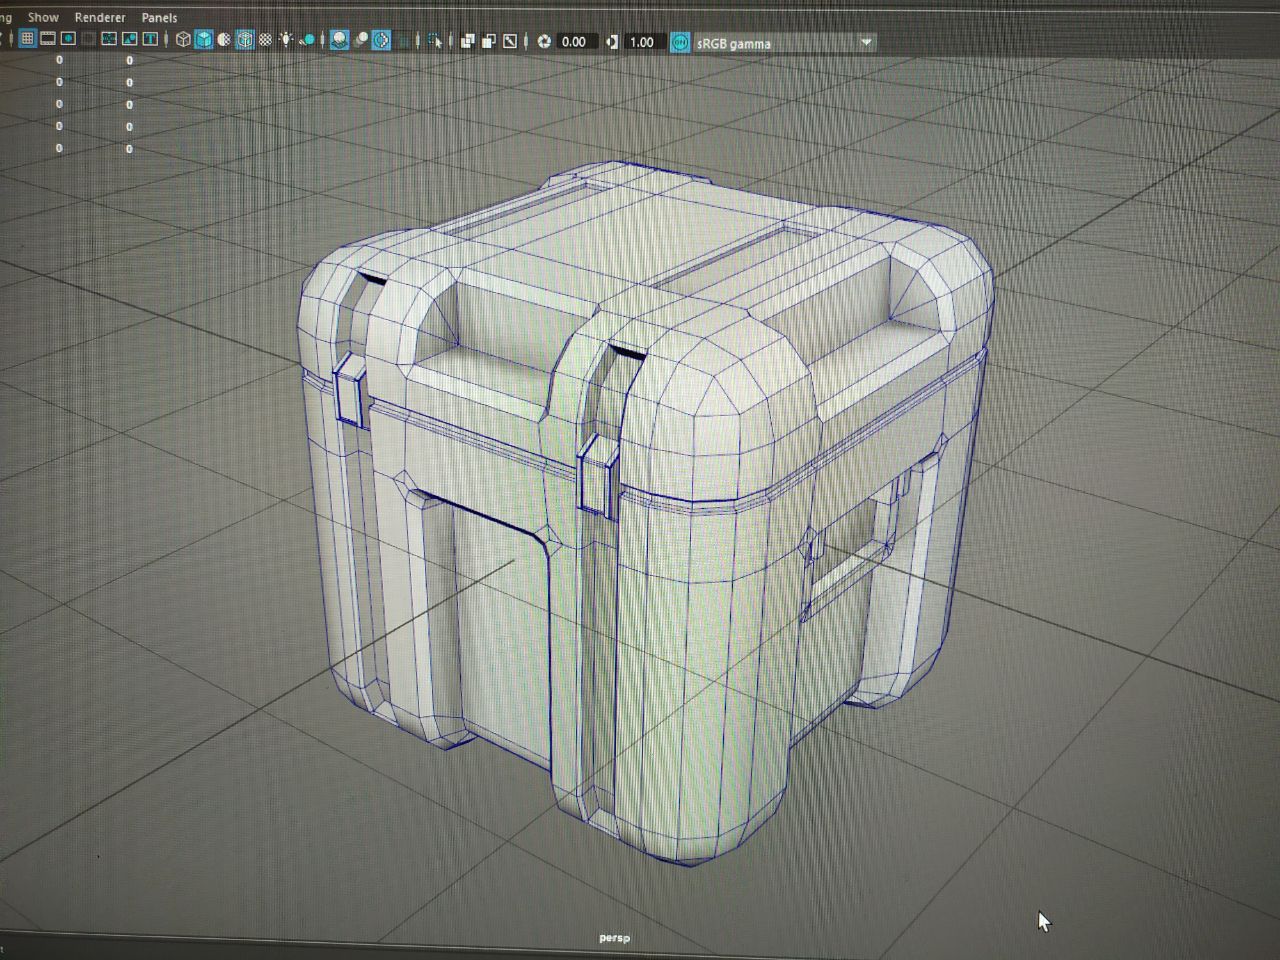Toggle screen space ambient occlusion icon
The image size is (1280, 960).
[x=340, y=40]
